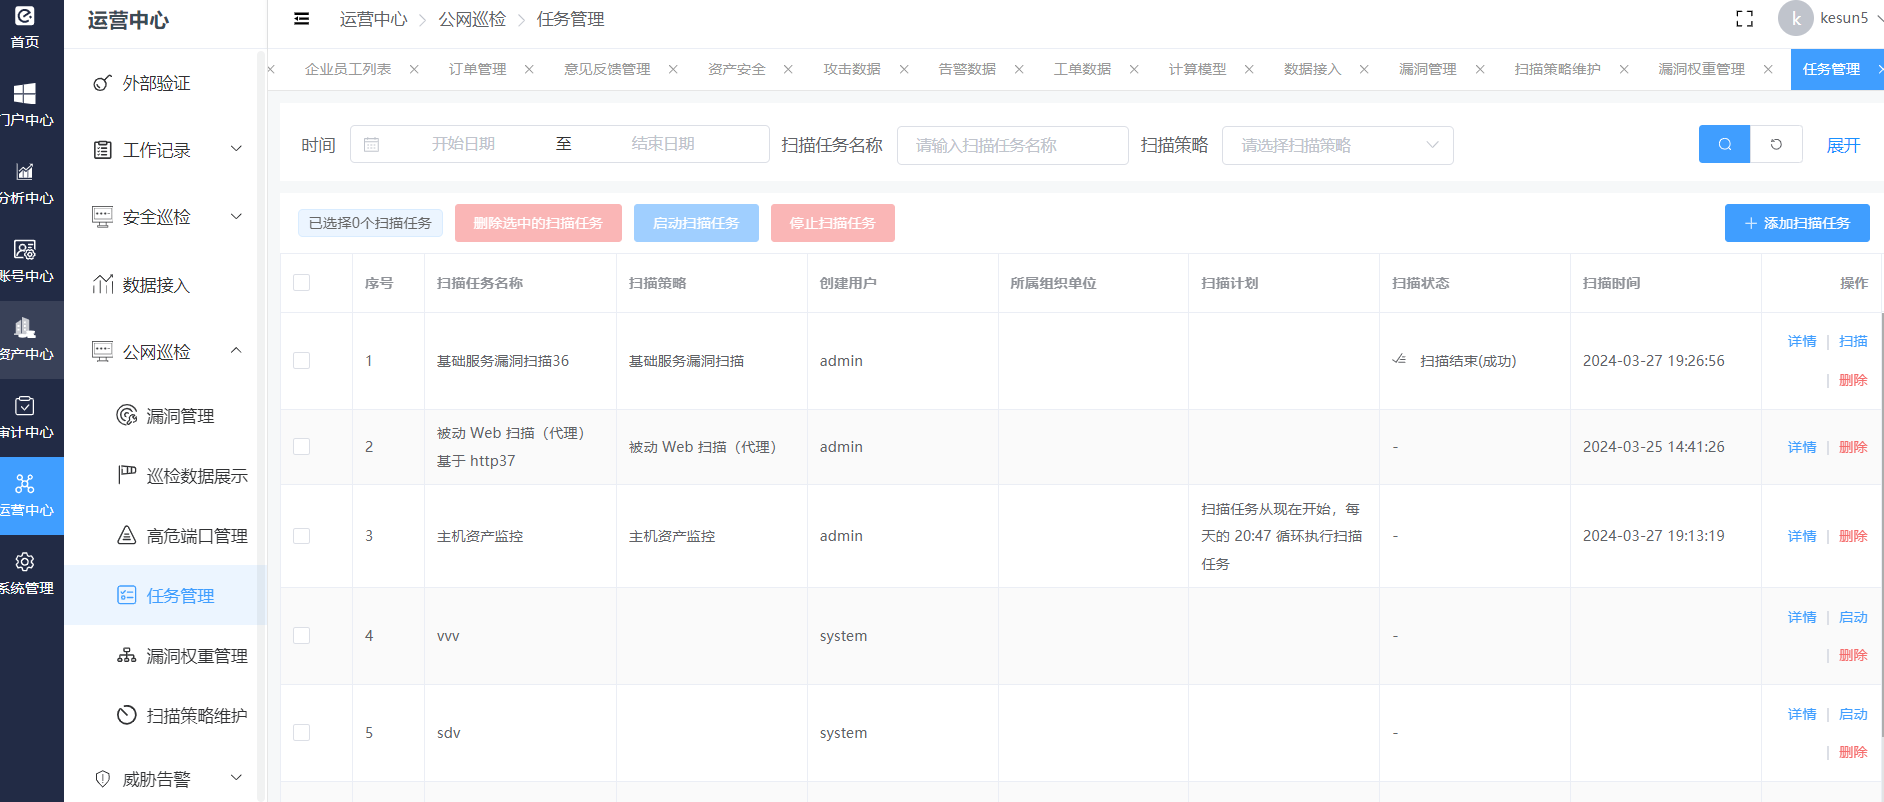This screenshot has height=802, width=1884.
Task: Click 展开 to expand filters
Action: click(1843, 145)
